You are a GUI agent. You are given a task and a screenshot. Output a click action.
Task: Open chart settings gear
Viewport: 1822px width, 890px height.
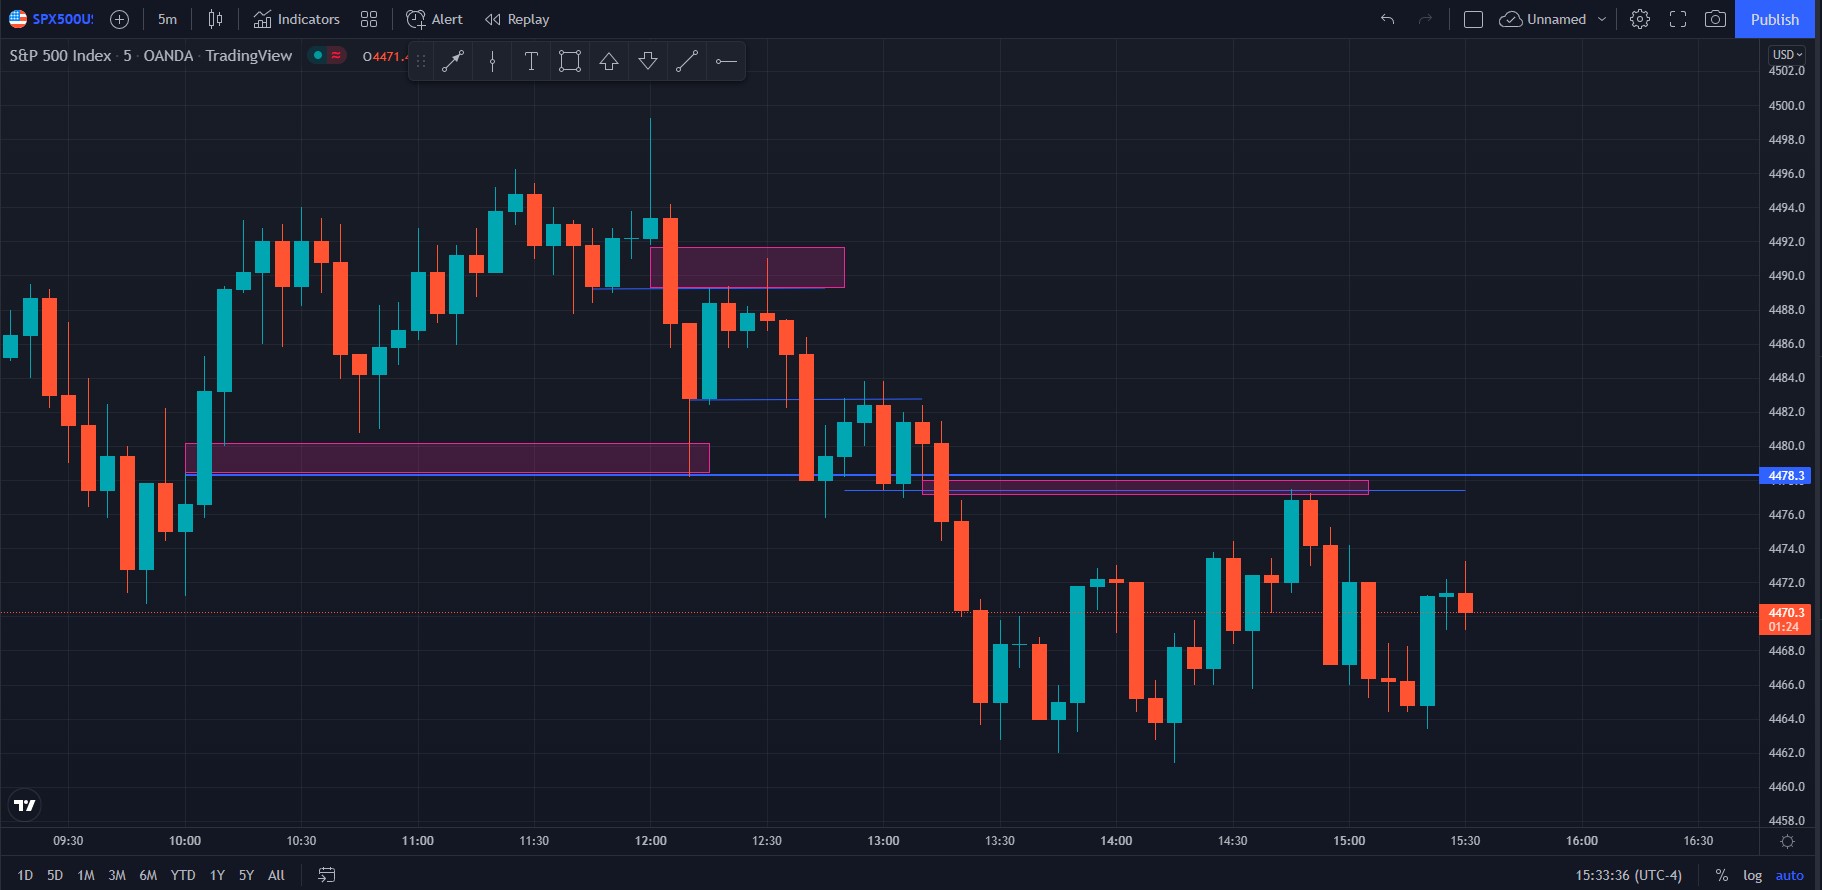[1640, 19]
